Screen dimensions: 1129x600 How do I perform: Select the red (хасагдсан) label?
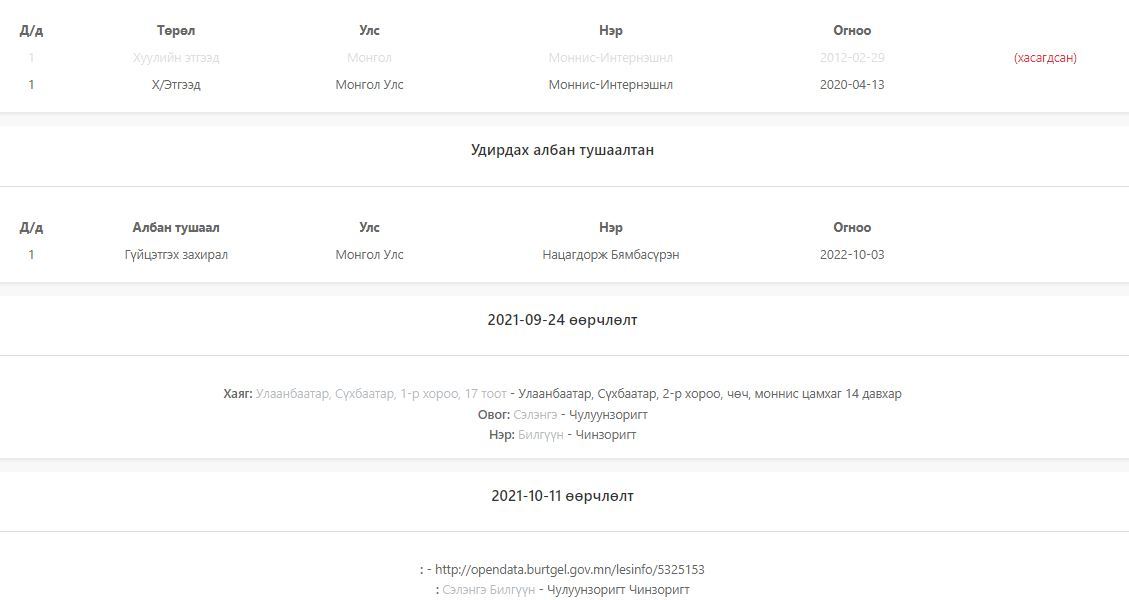1045,58
